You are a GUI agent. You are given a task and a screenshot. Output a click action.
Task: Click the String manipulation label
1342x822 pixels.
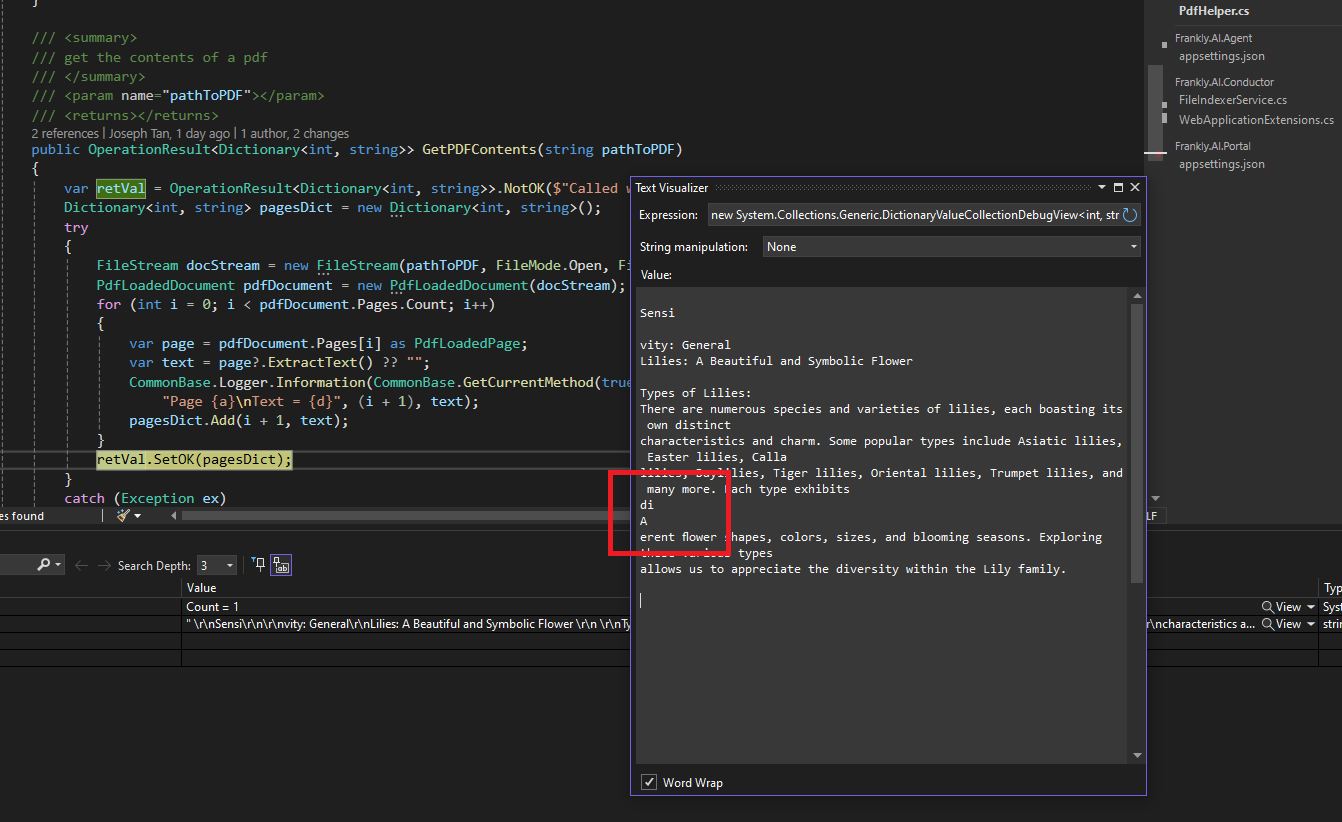693,246
